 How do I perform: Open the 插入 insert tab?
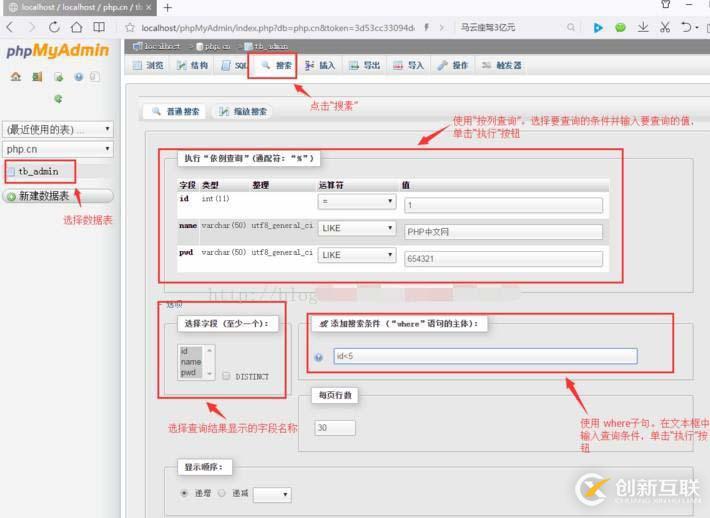(320, 65)
